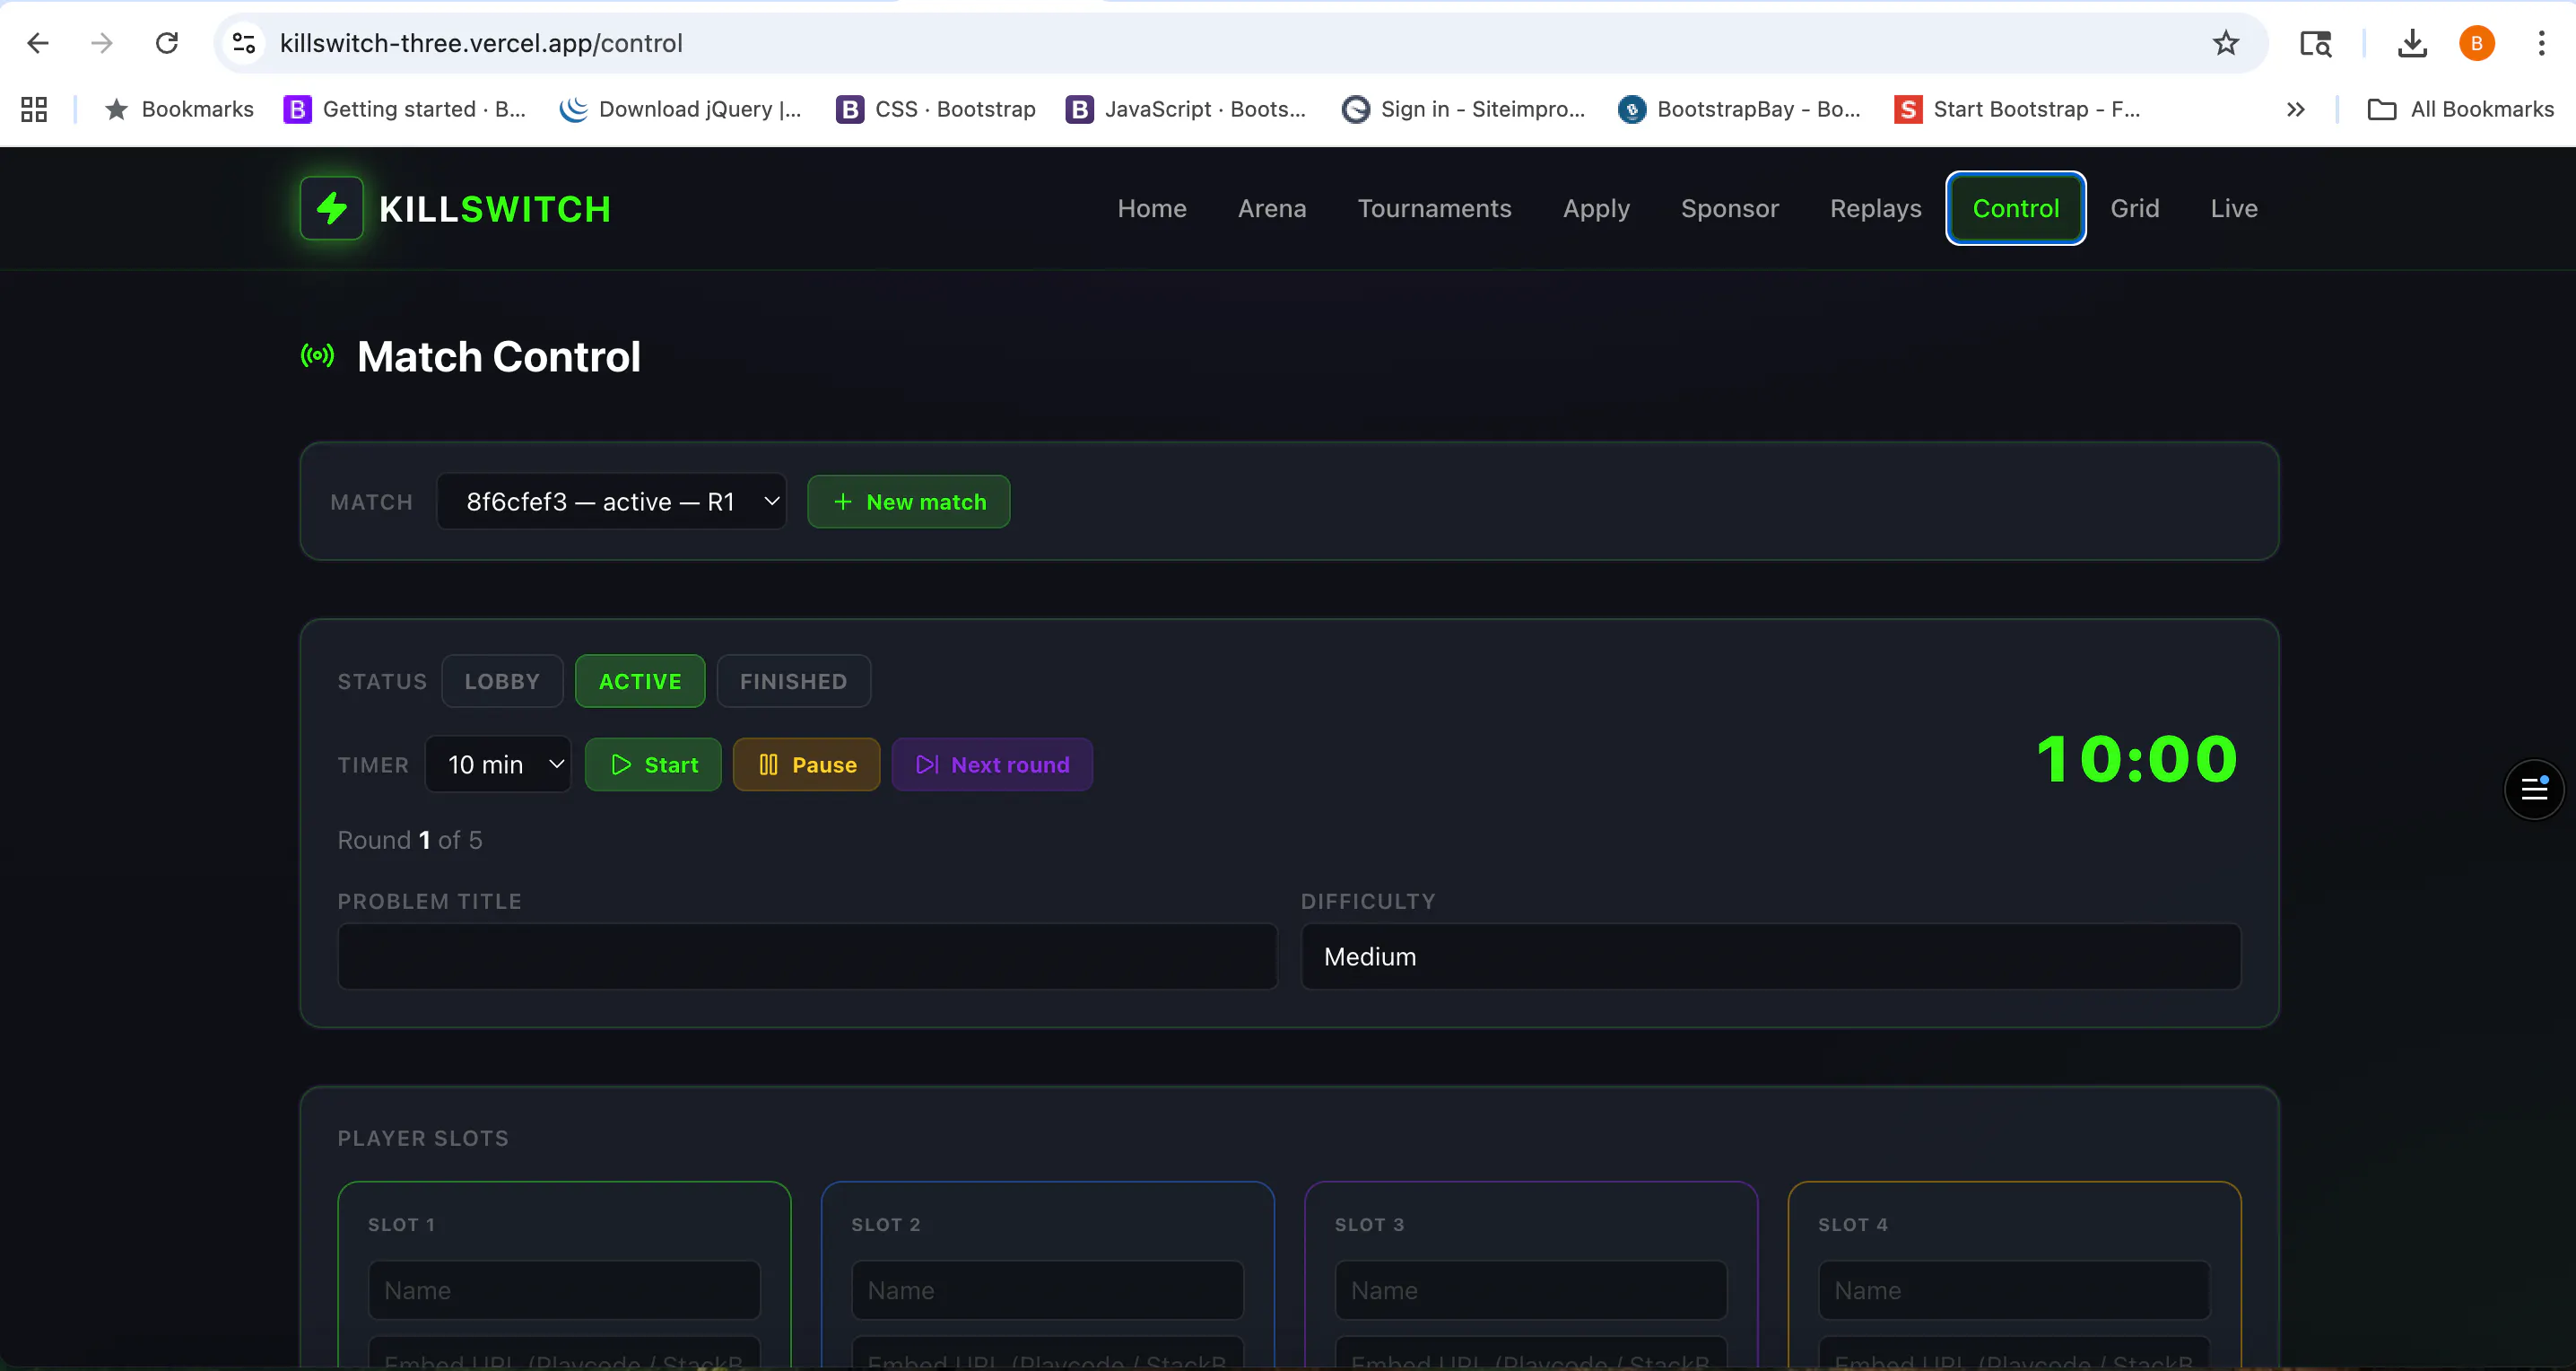Select the Control nav item
The image size is (2576, 1371).
pyautogui.click(x=2015, y=208)
